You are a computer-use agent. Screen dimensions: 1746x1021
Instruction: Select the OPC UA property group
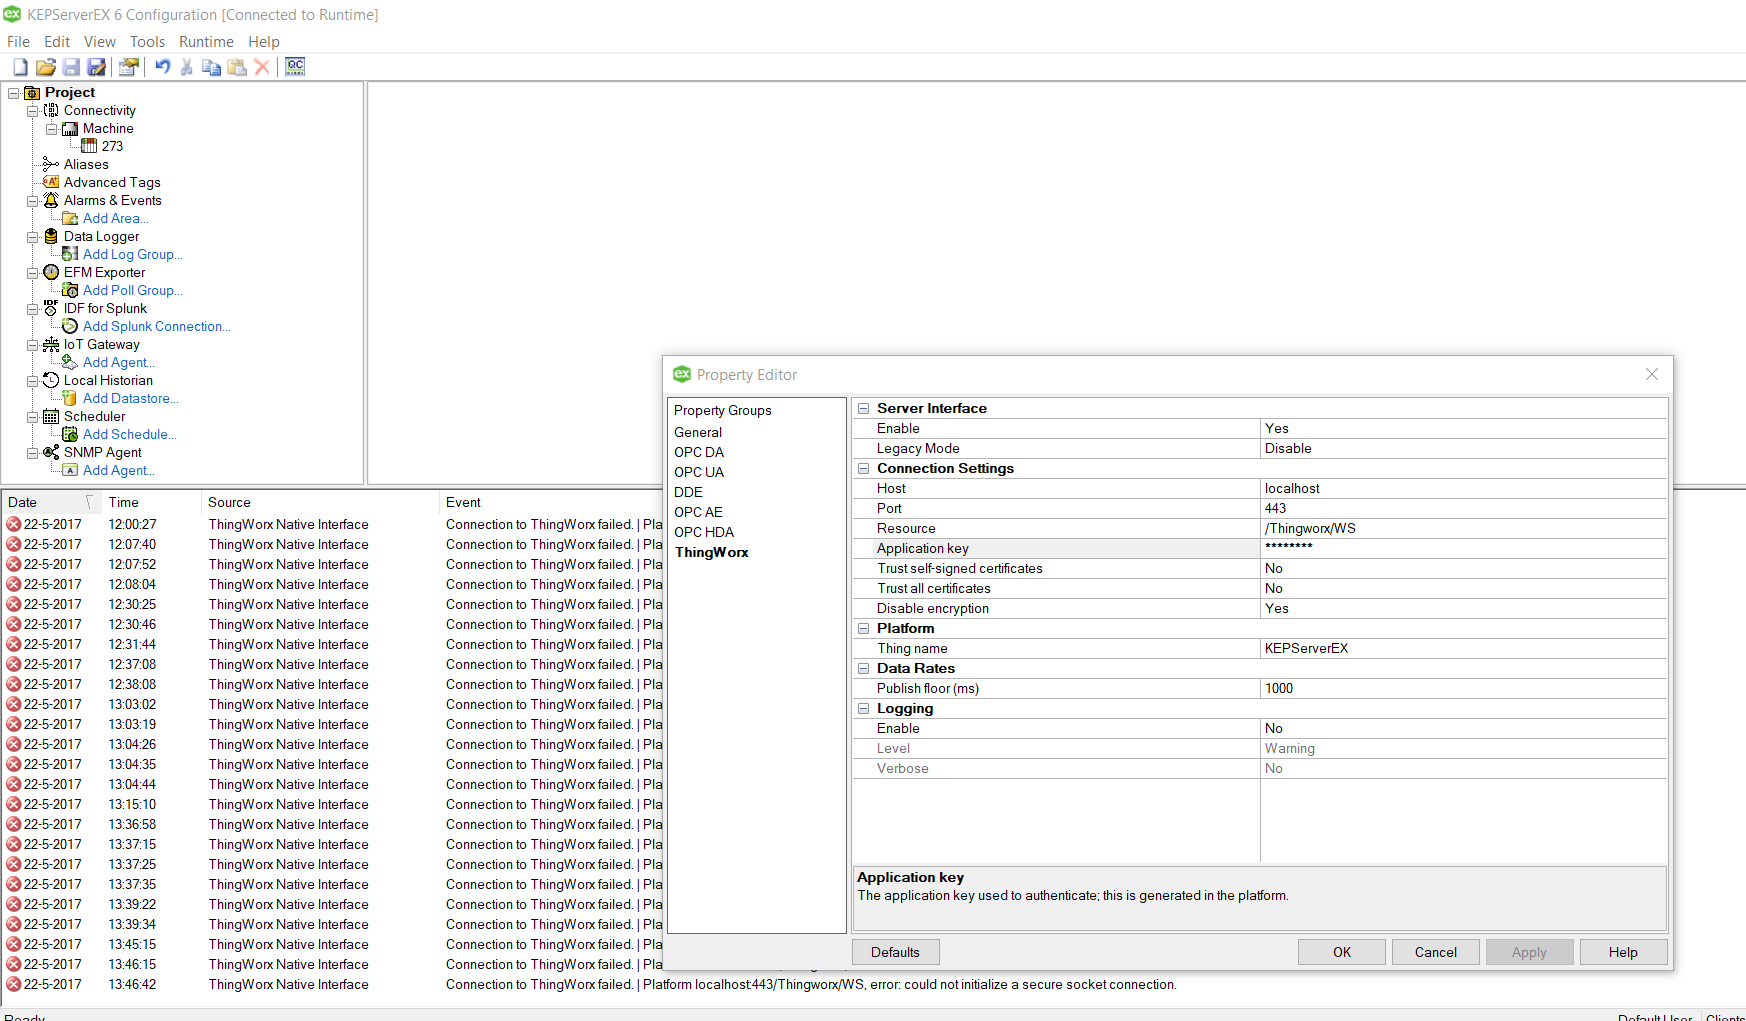pyautogui.click(x=699, y=472)
